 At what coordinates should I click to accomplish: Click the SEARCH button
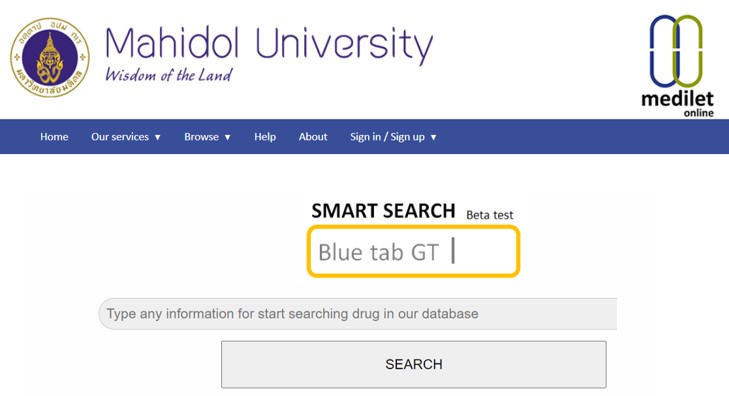[x=414, y=364]
